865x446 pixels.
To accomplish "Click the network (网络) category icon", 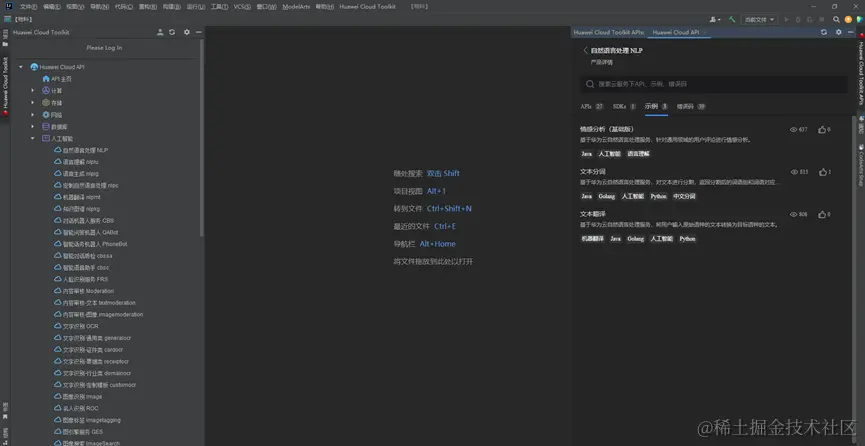I will pos(46,115).
